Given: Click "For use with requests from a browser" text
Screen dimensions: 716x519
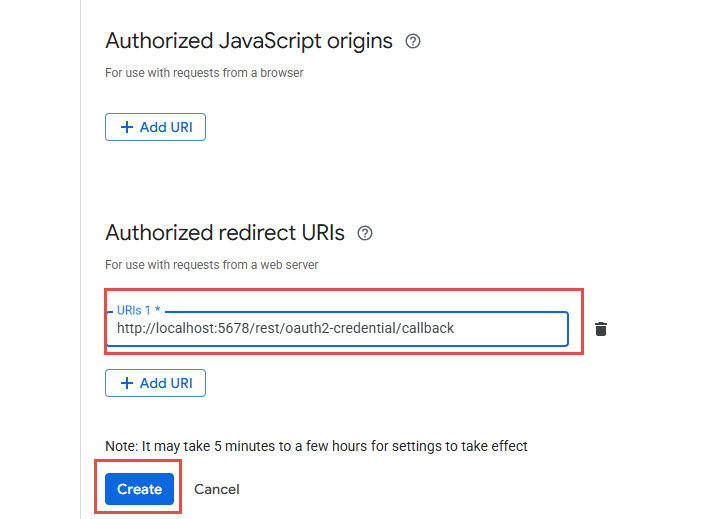Looking at the screenshot, I should tap(204, 73).
